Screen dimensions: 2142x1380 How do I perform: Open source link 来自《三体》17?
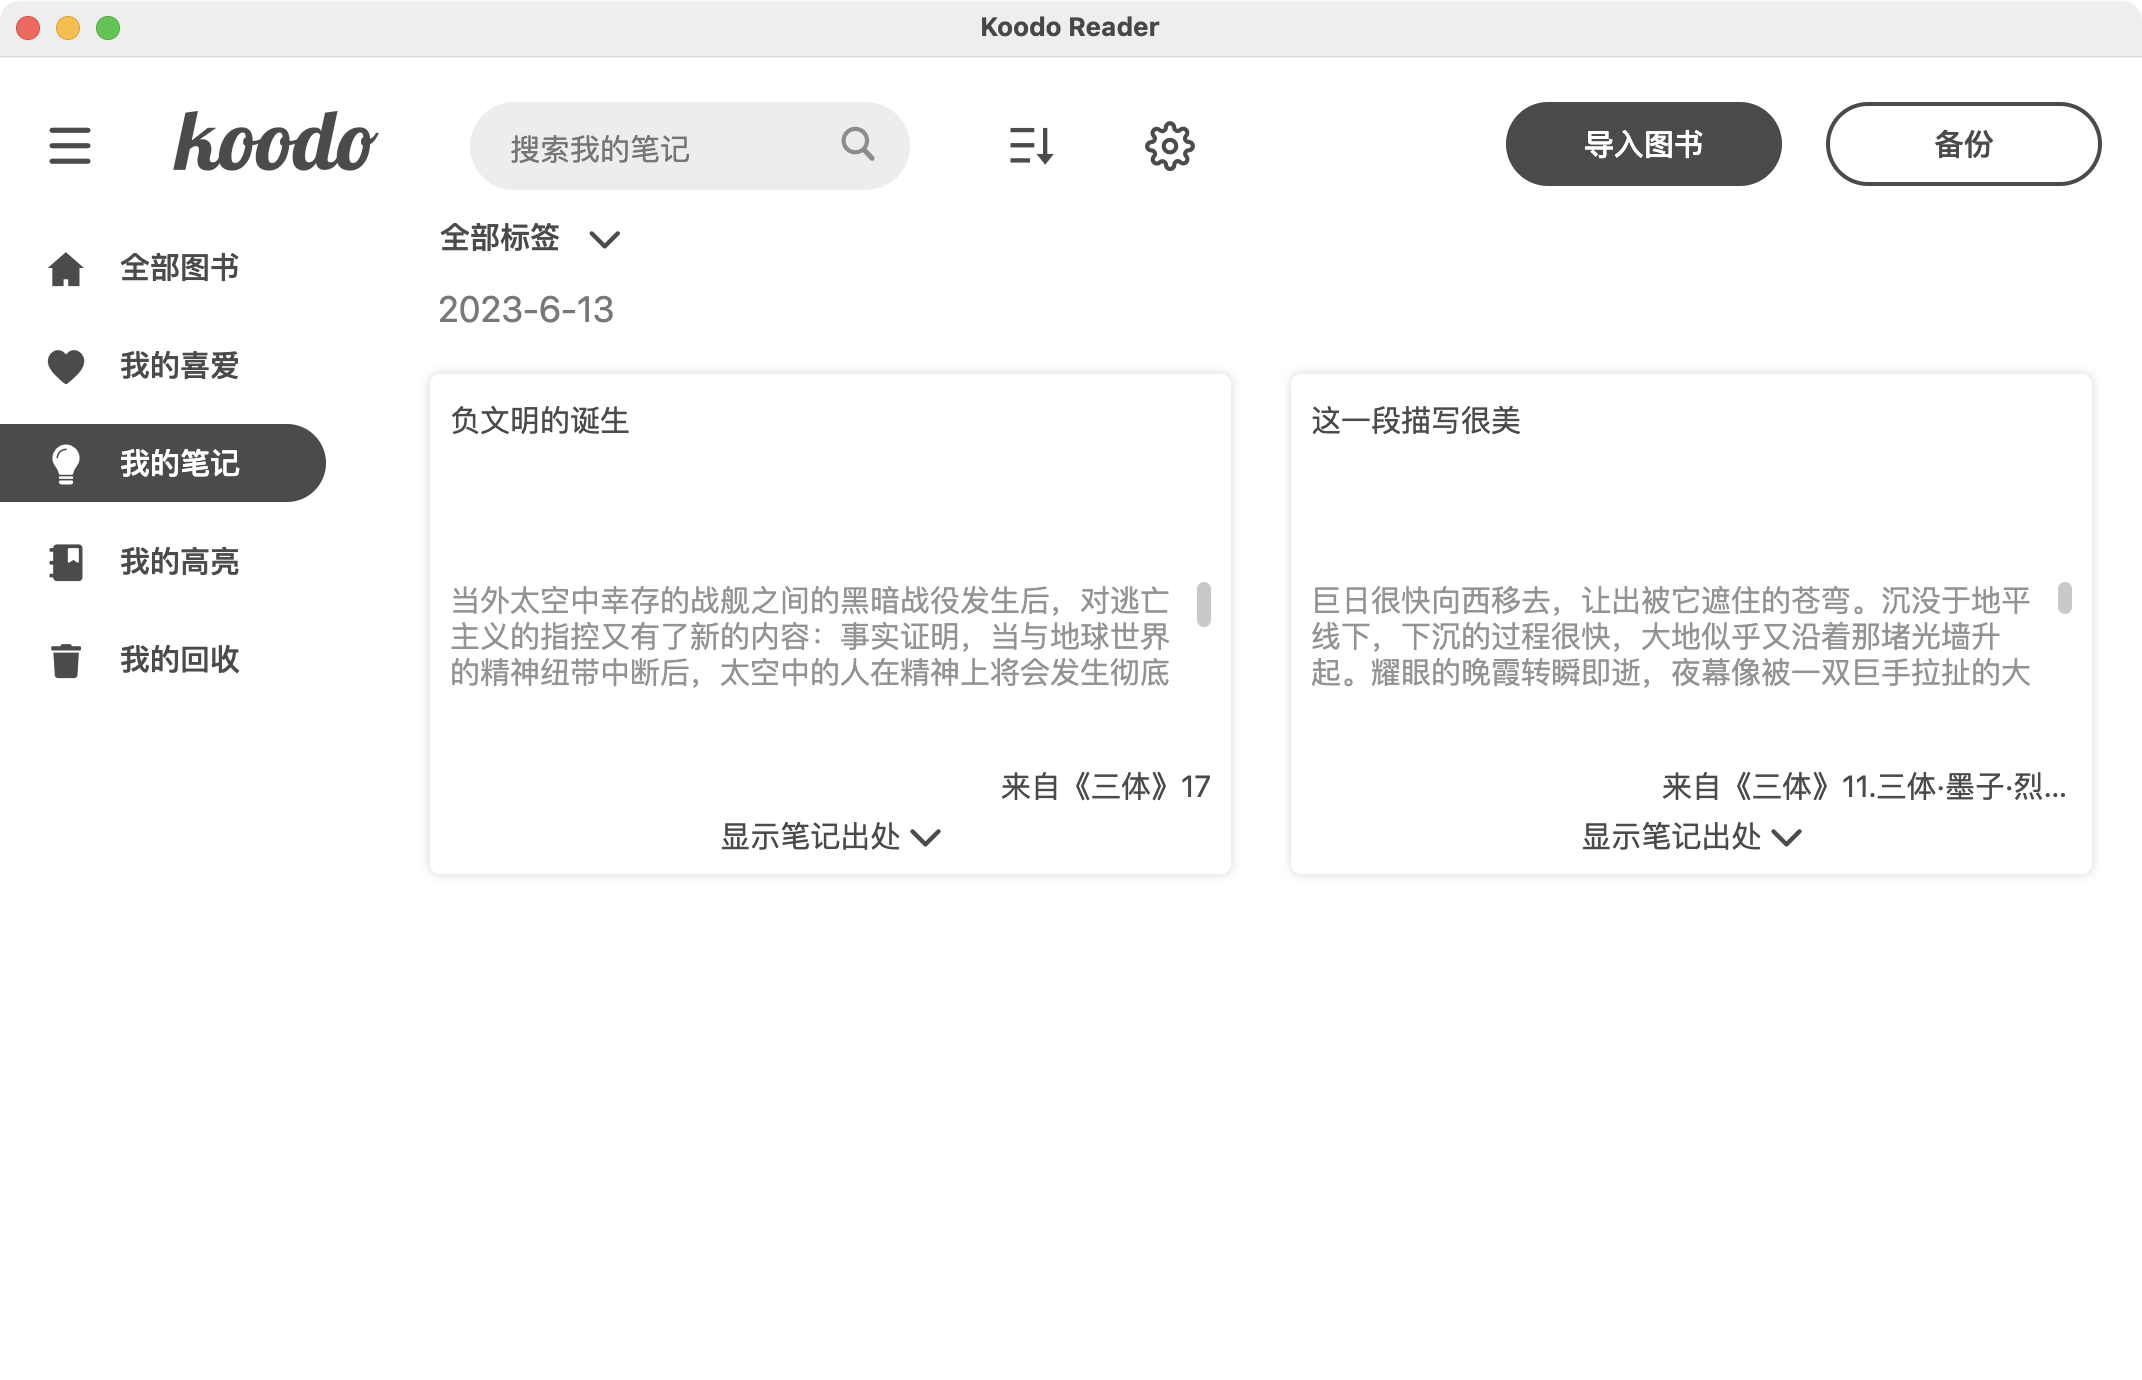(1105, 787)
